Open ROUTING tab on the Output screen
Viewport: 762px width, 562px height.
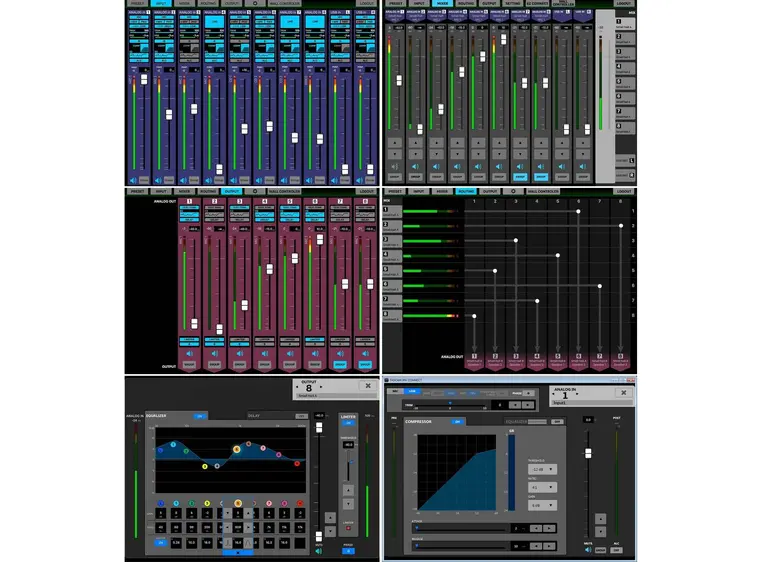click(x=208, y=192)
